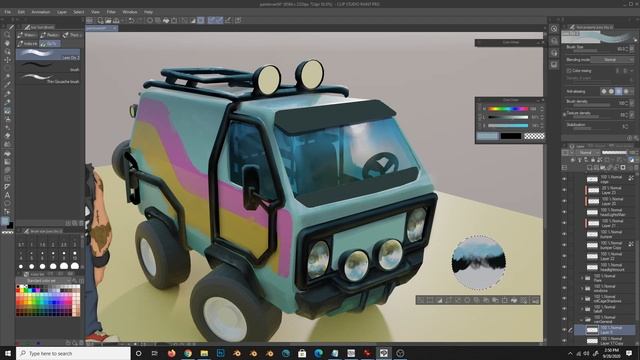The height and width of the screenshot is (360, 640).
Task: Click the wrench icon below tool properties
Action: 636,138
